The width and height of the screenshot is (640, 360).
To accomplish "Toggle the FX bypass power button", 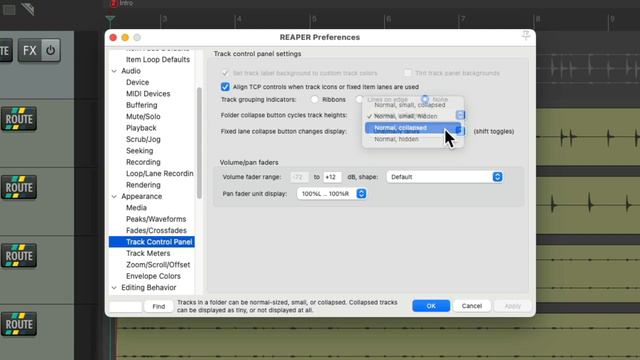I will pyautogui.click(x=51, y=51).
